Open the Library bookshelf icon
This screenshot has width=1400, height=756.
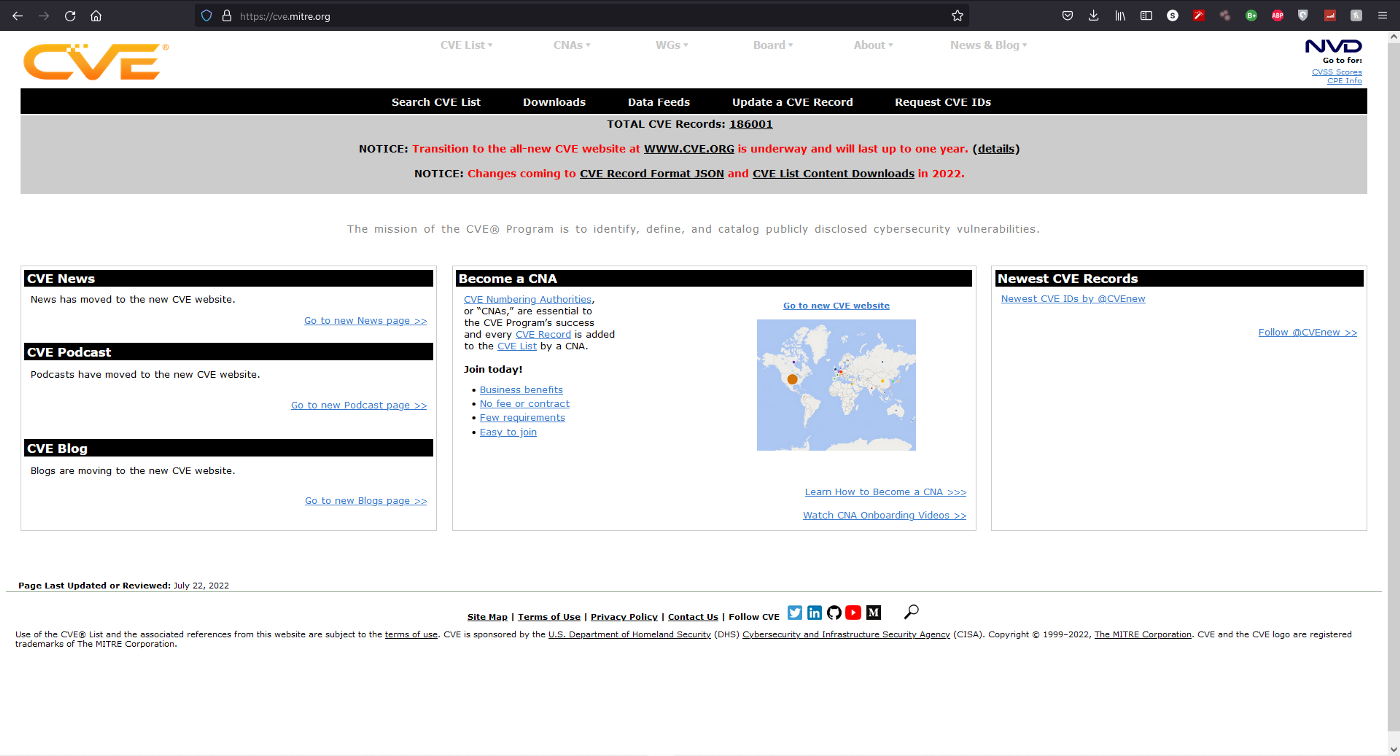click(1120, 16)
